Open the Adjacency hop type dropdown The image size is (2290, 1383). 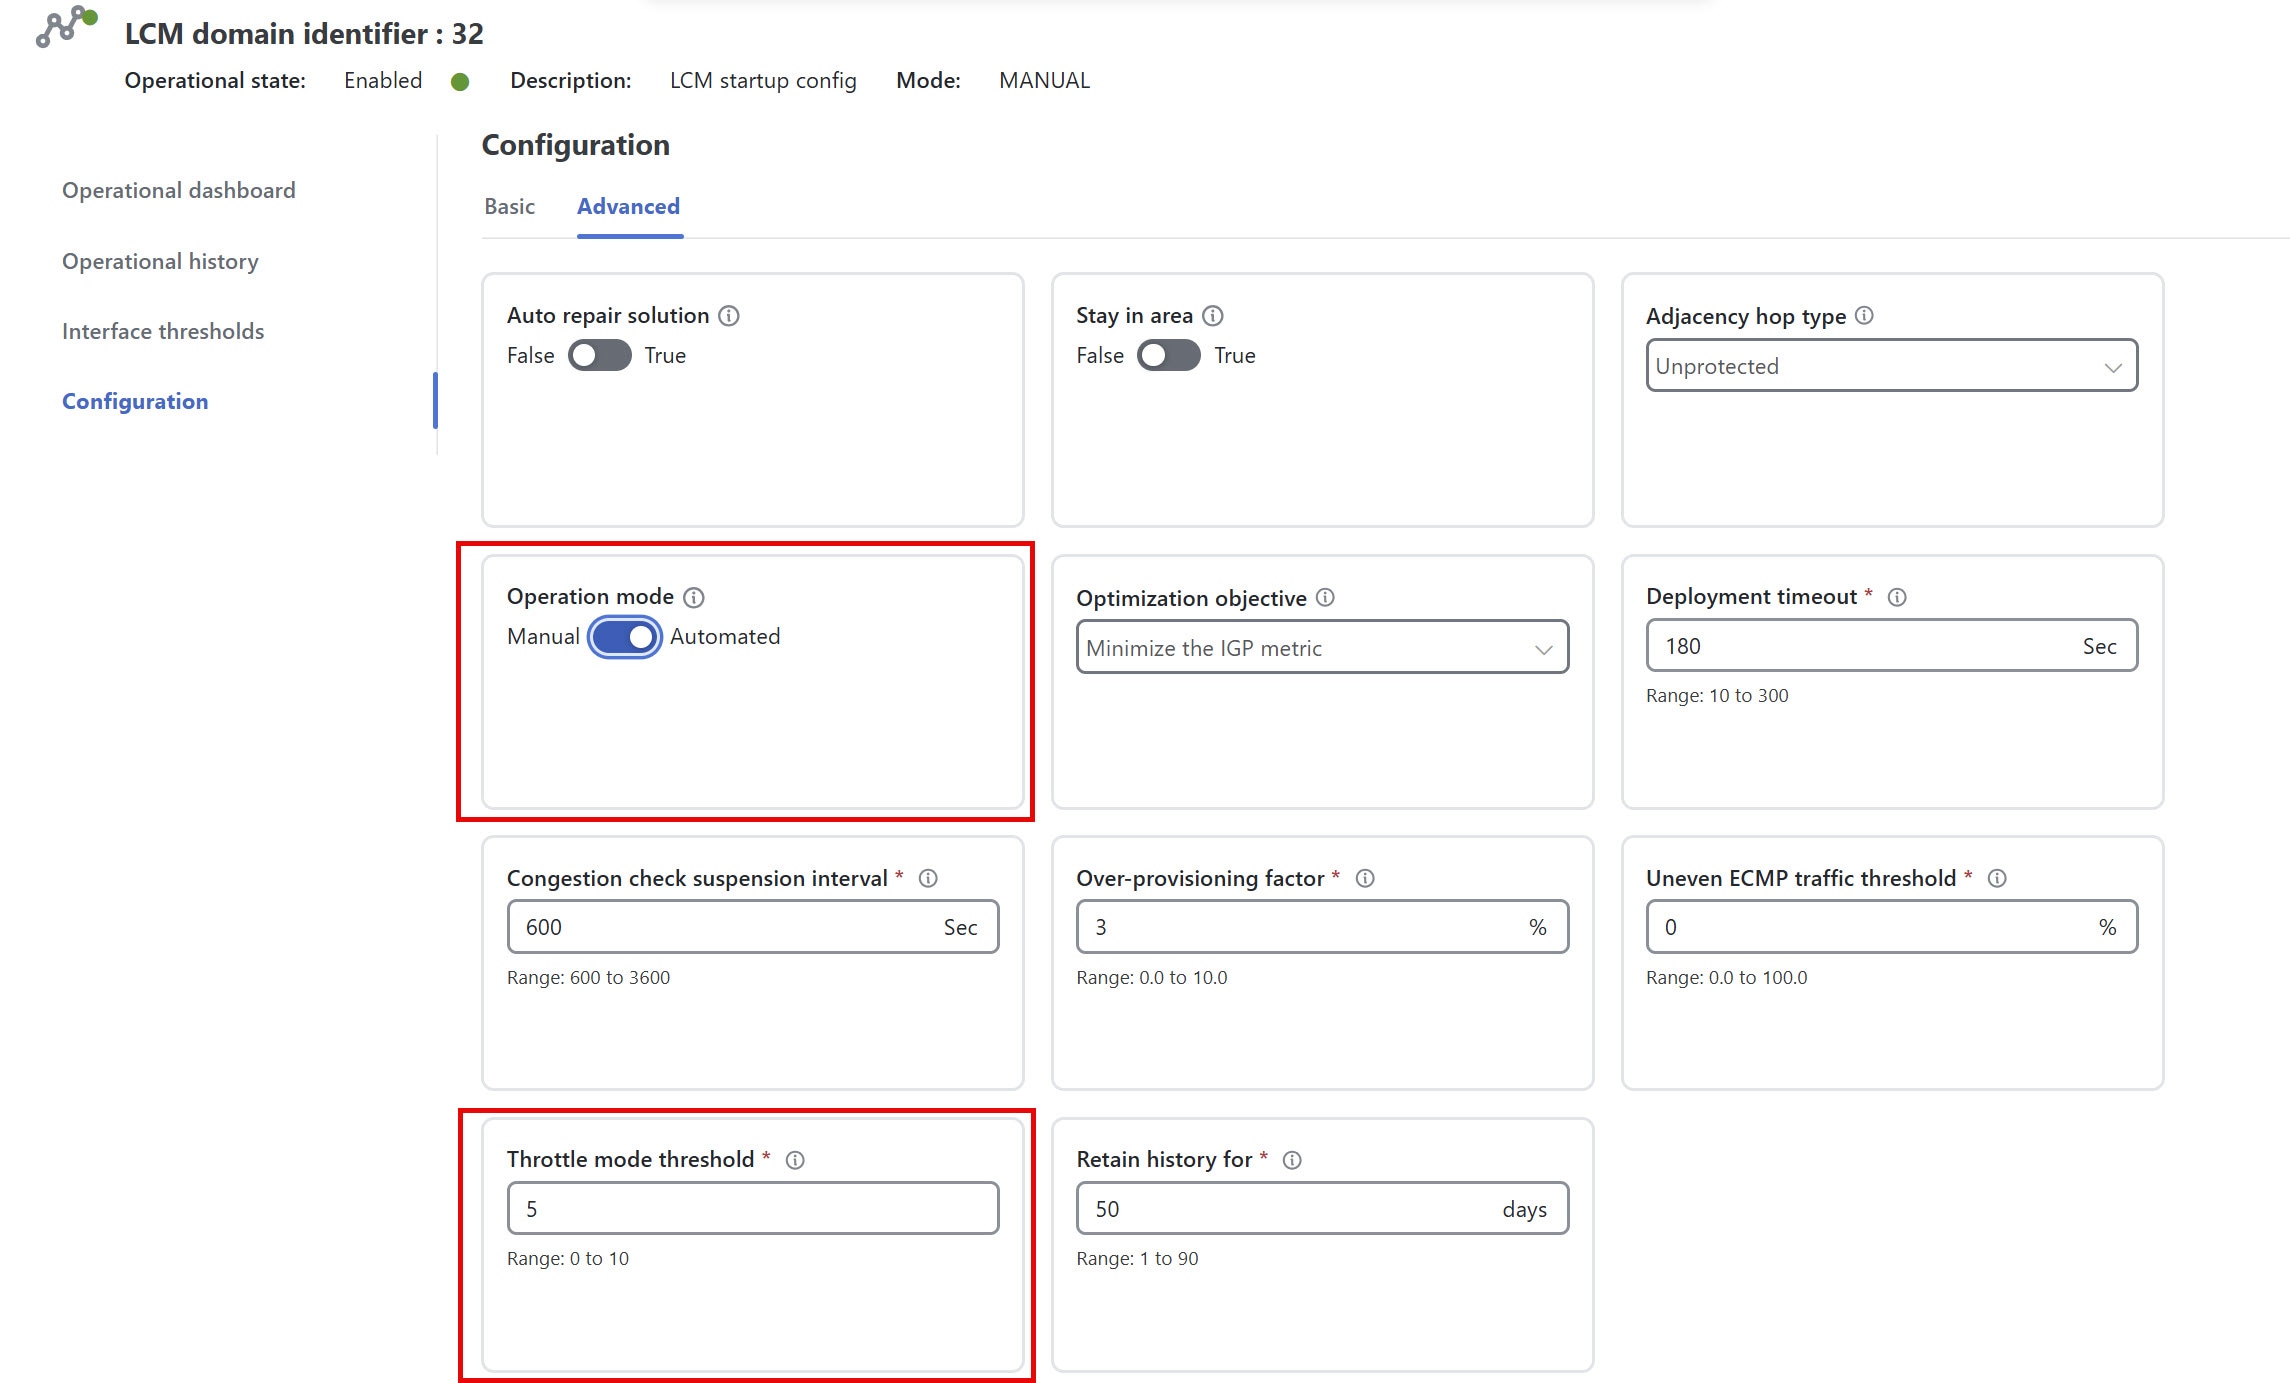(1891, 366)
